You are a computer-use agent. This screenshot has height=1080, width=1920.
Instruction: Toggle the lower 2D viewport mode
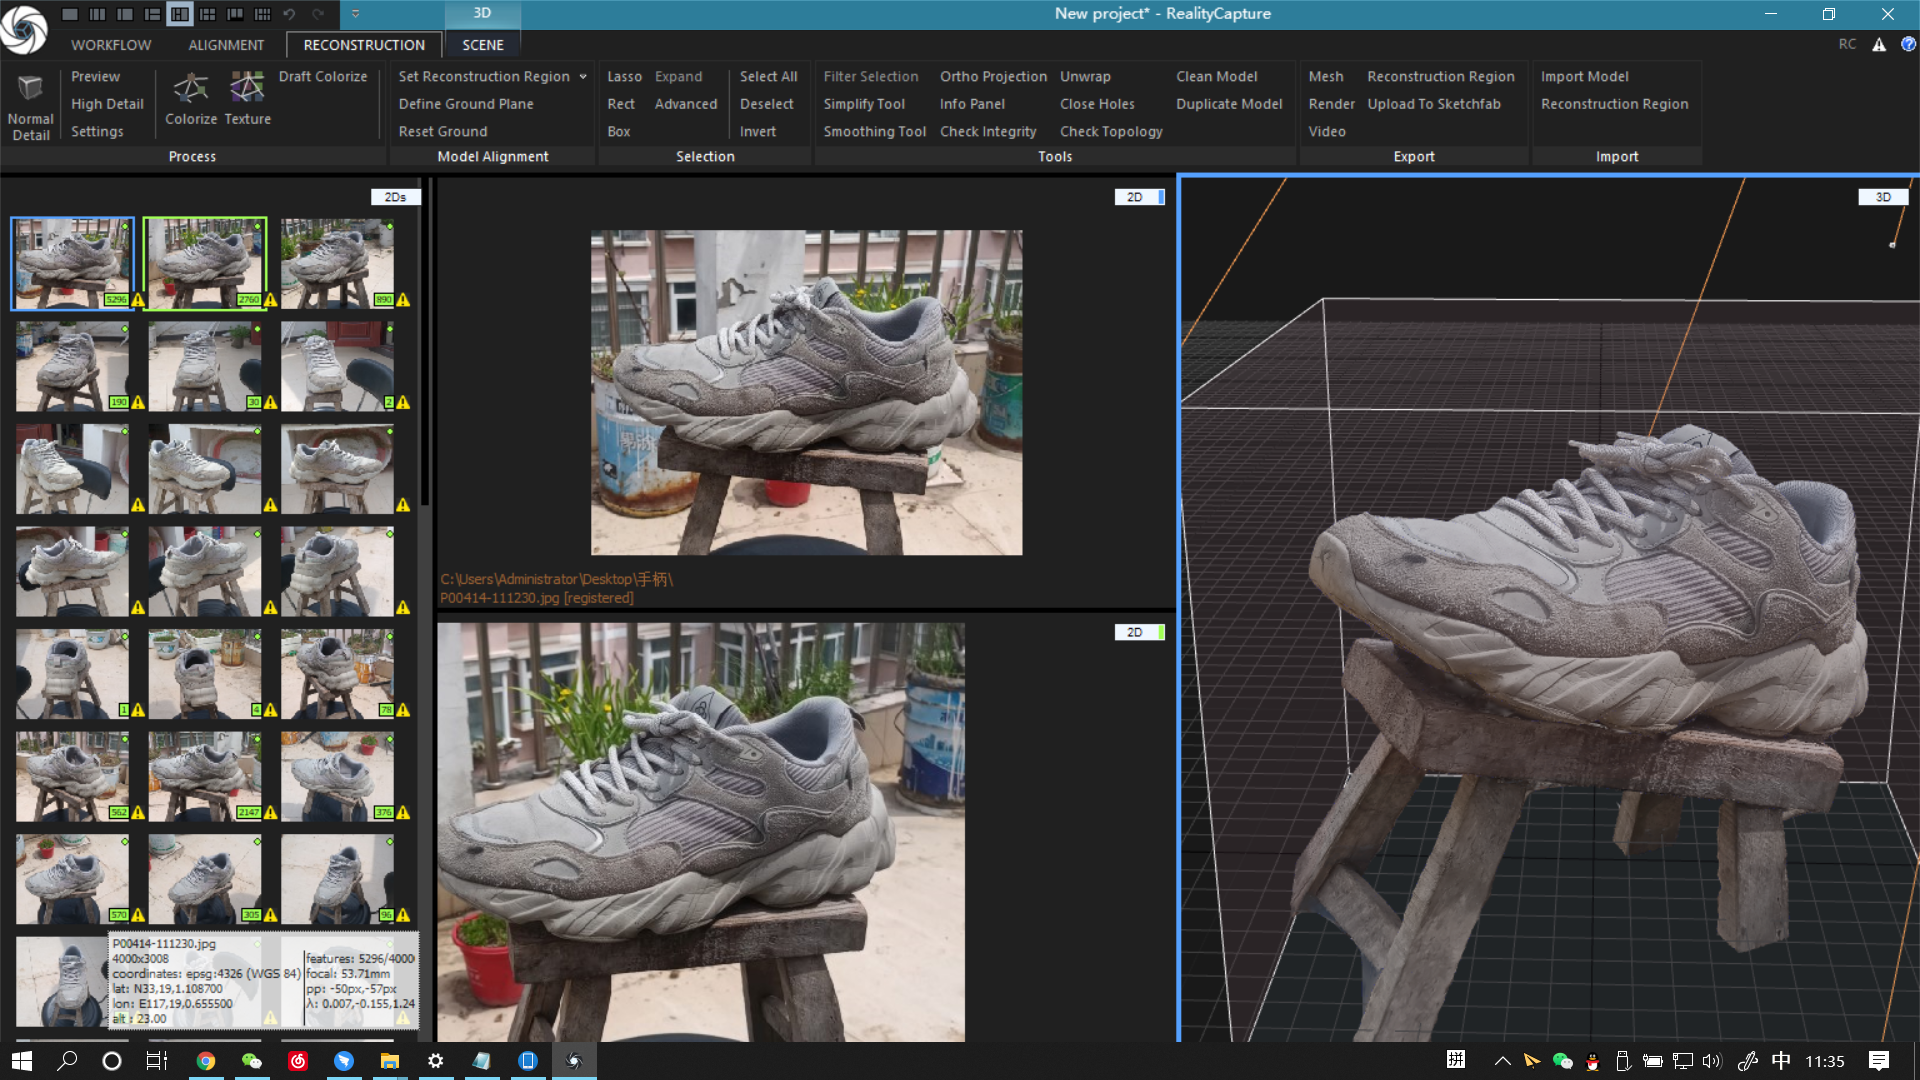tap(1134, 632)
